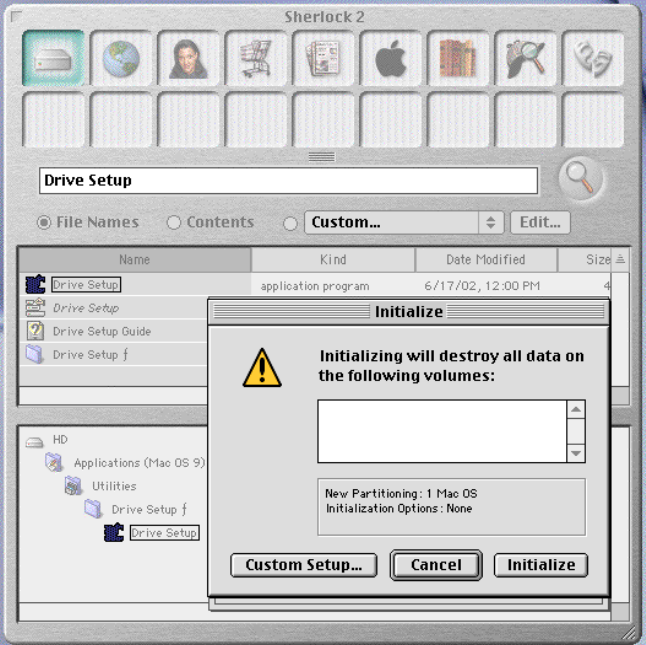Click the Drive Setup ƒ folder icon in results
The width and height of the screenshot is (646, 645).
click(35, 355)
